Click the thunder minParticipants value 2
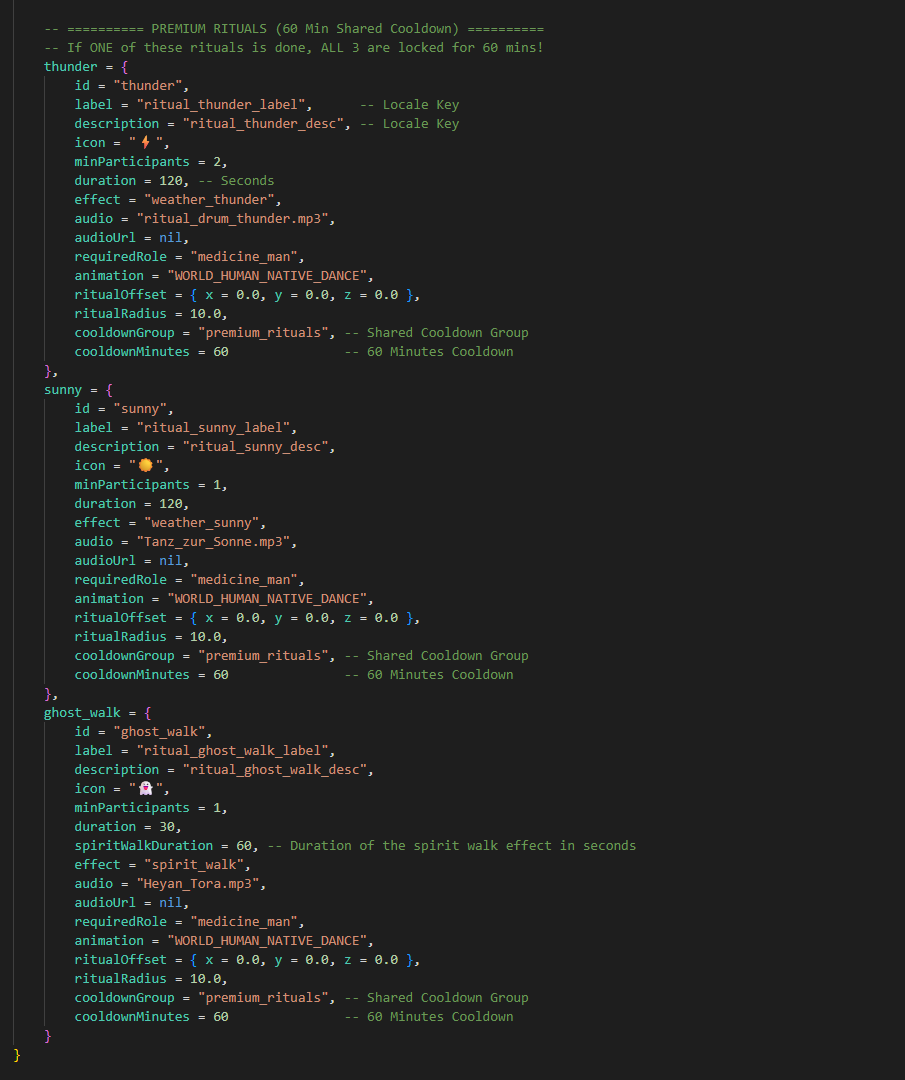Screen dimensions: 905x1080 (x=217, y=162)
